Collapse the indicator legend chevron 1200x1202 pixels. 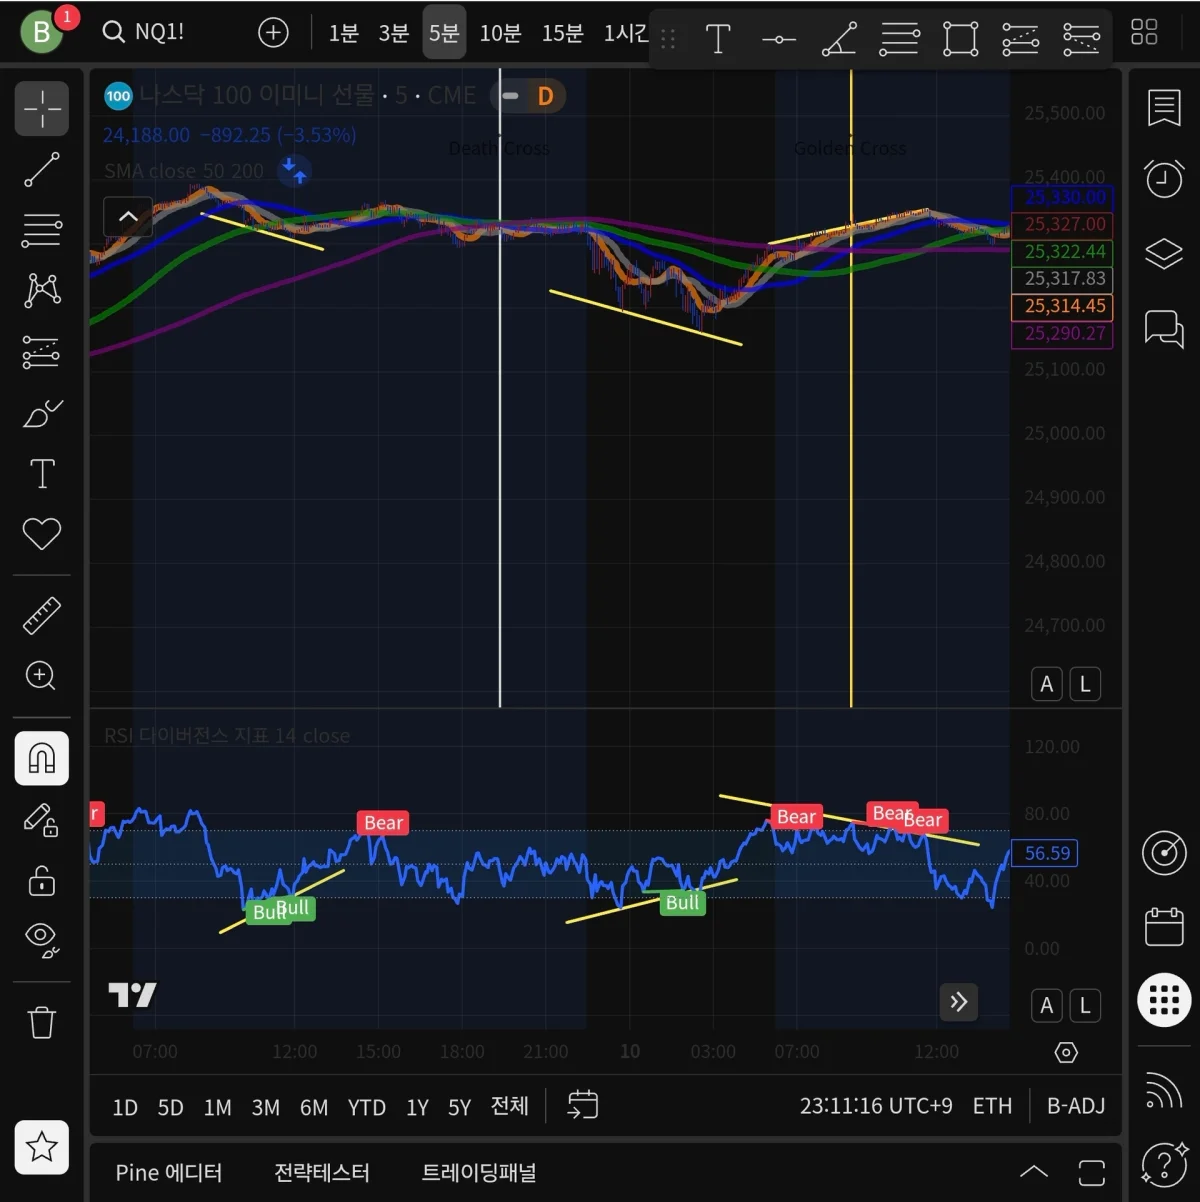128,216
